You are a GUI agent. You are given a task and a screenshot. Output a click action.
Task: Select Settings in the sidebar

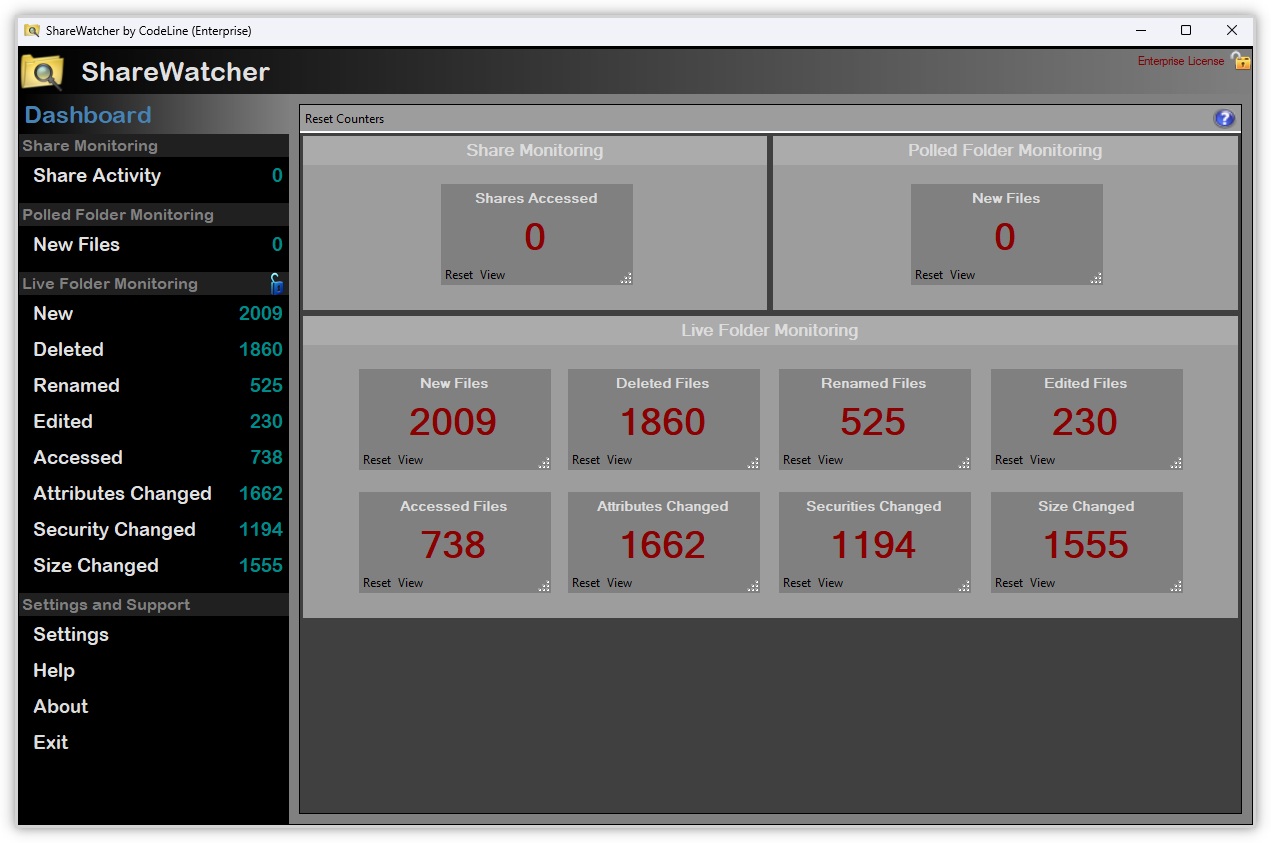tap(71, 634)
